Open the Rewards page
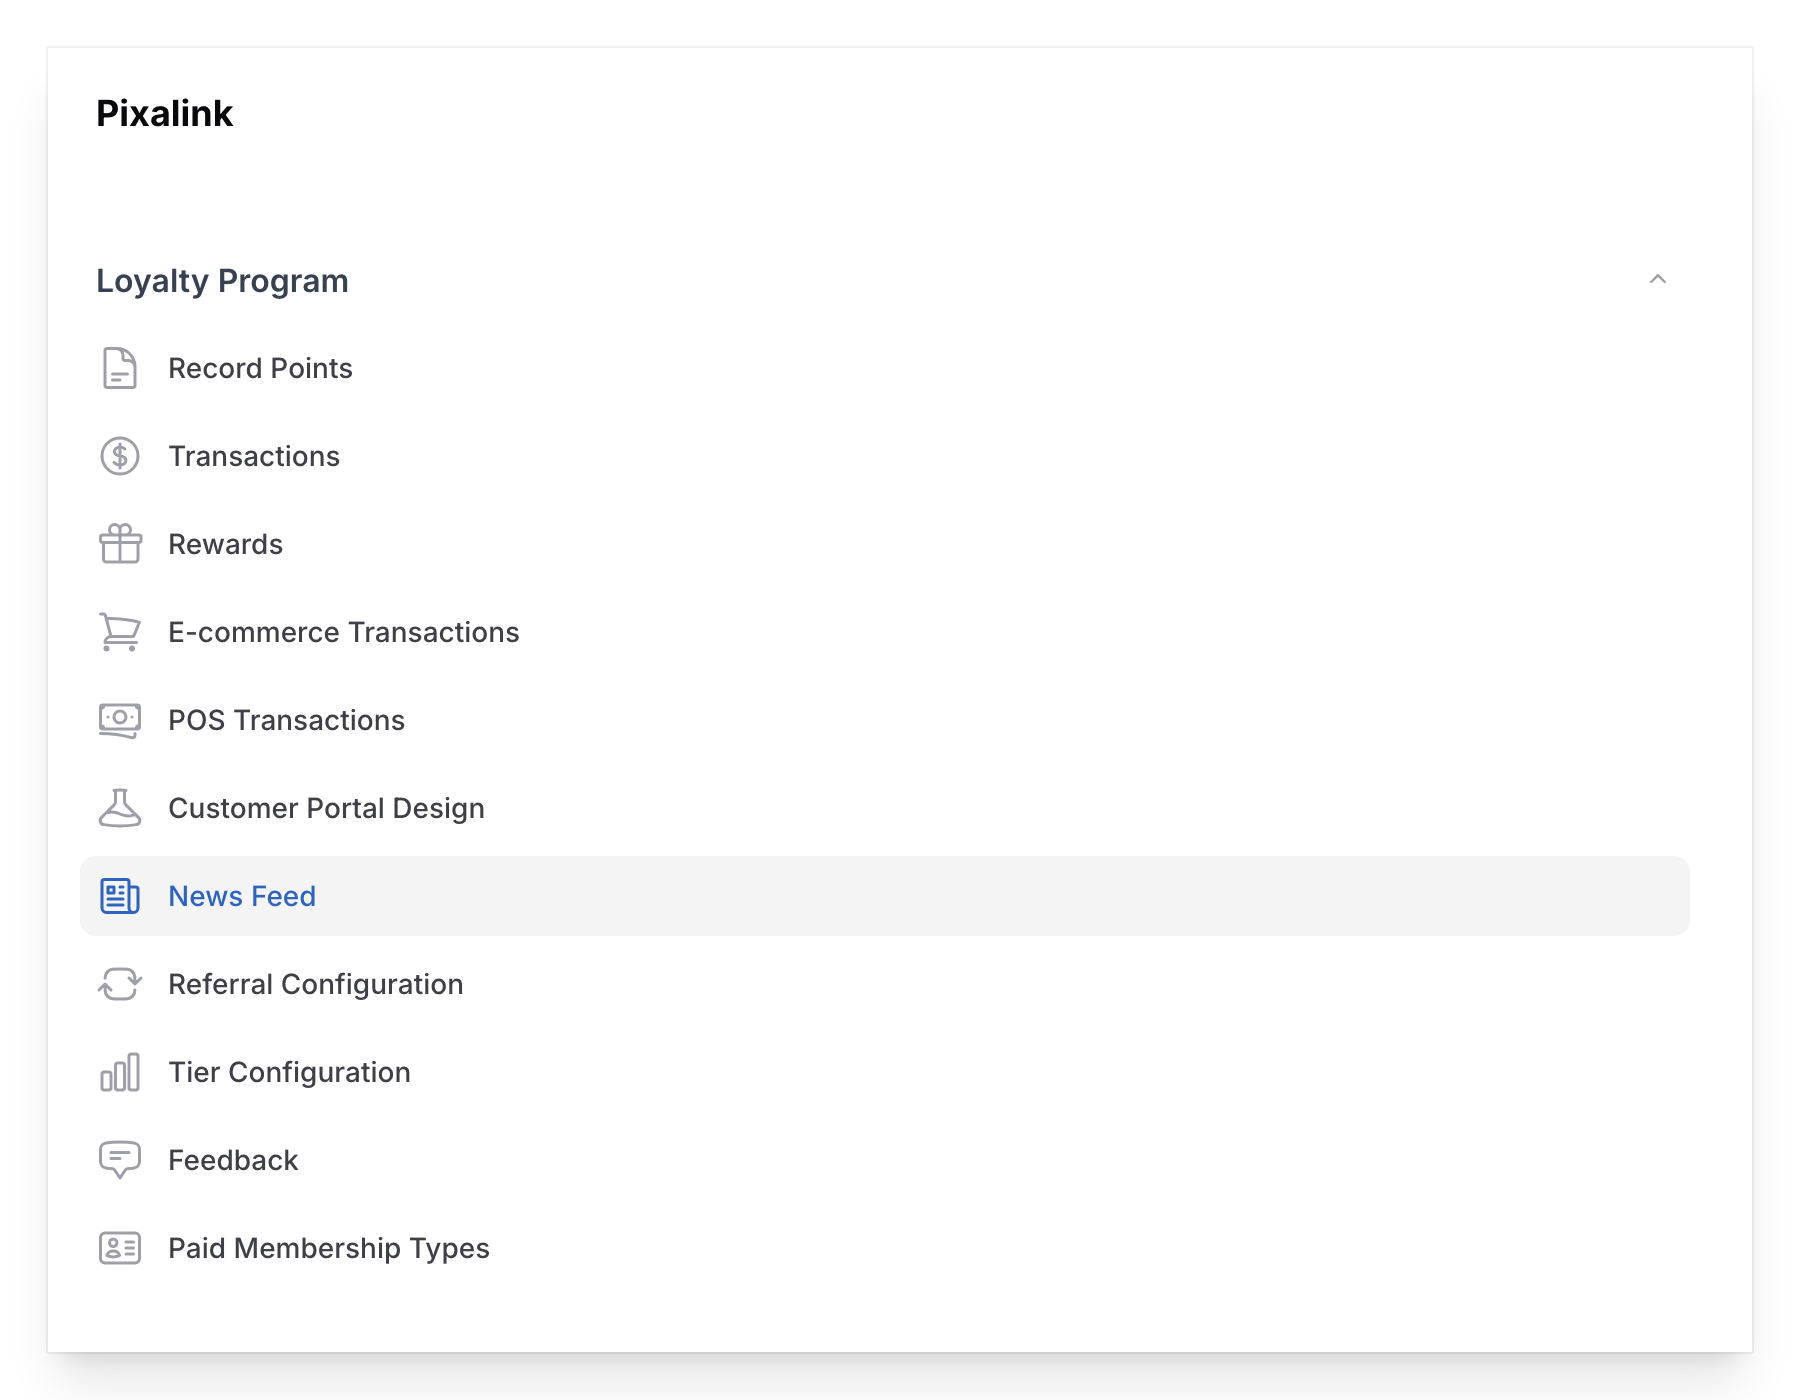This screenshot has height=1400, width=1800. pos(225,544)
